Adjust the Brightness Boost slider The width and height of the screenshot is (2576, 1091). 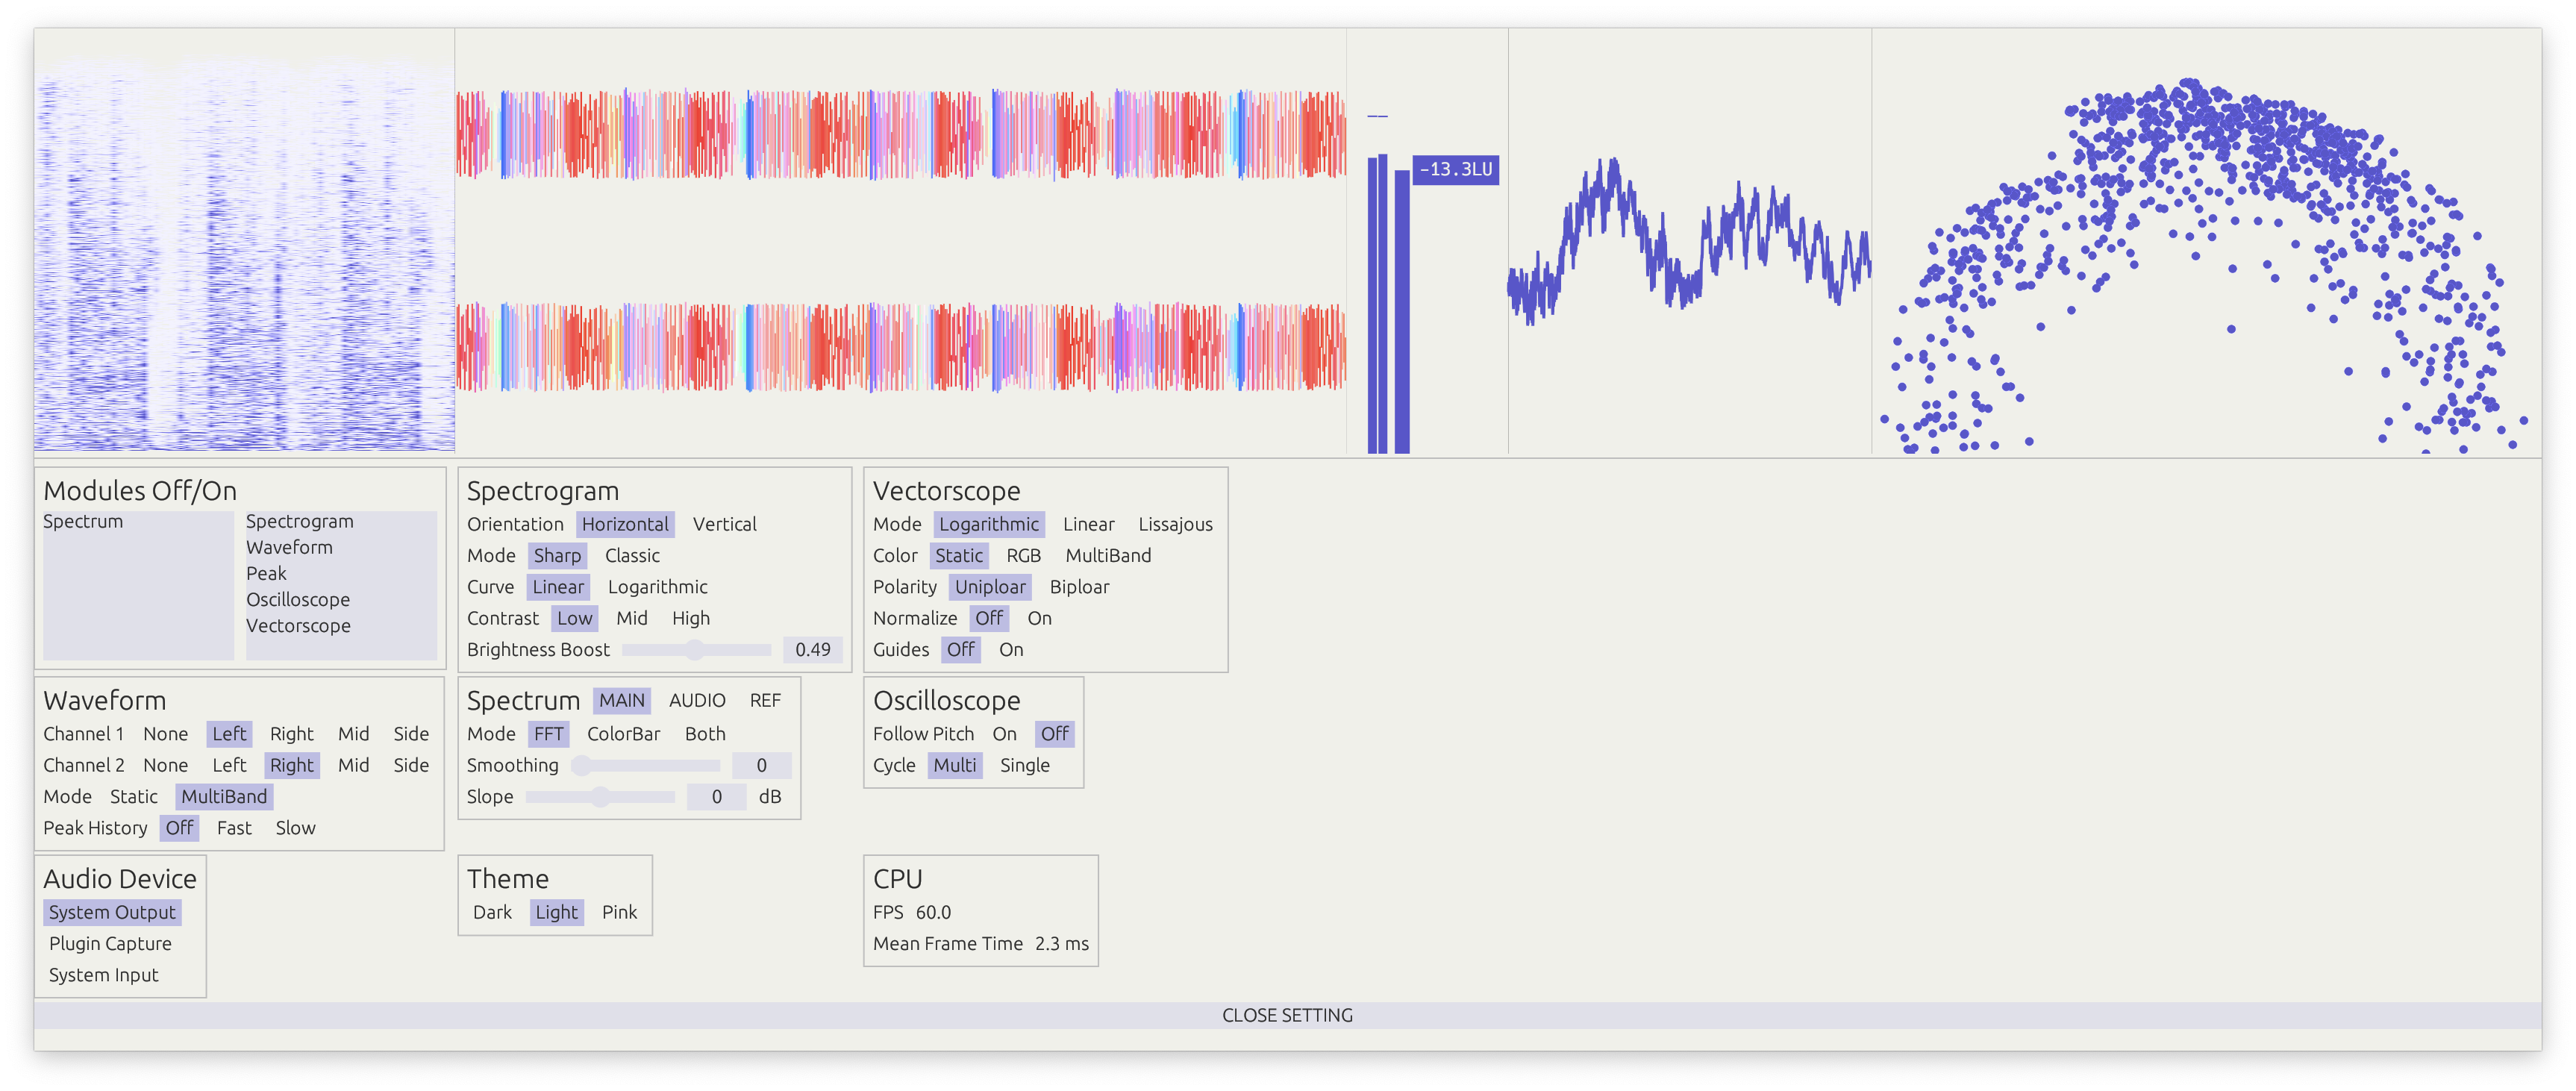coord(695,650)
